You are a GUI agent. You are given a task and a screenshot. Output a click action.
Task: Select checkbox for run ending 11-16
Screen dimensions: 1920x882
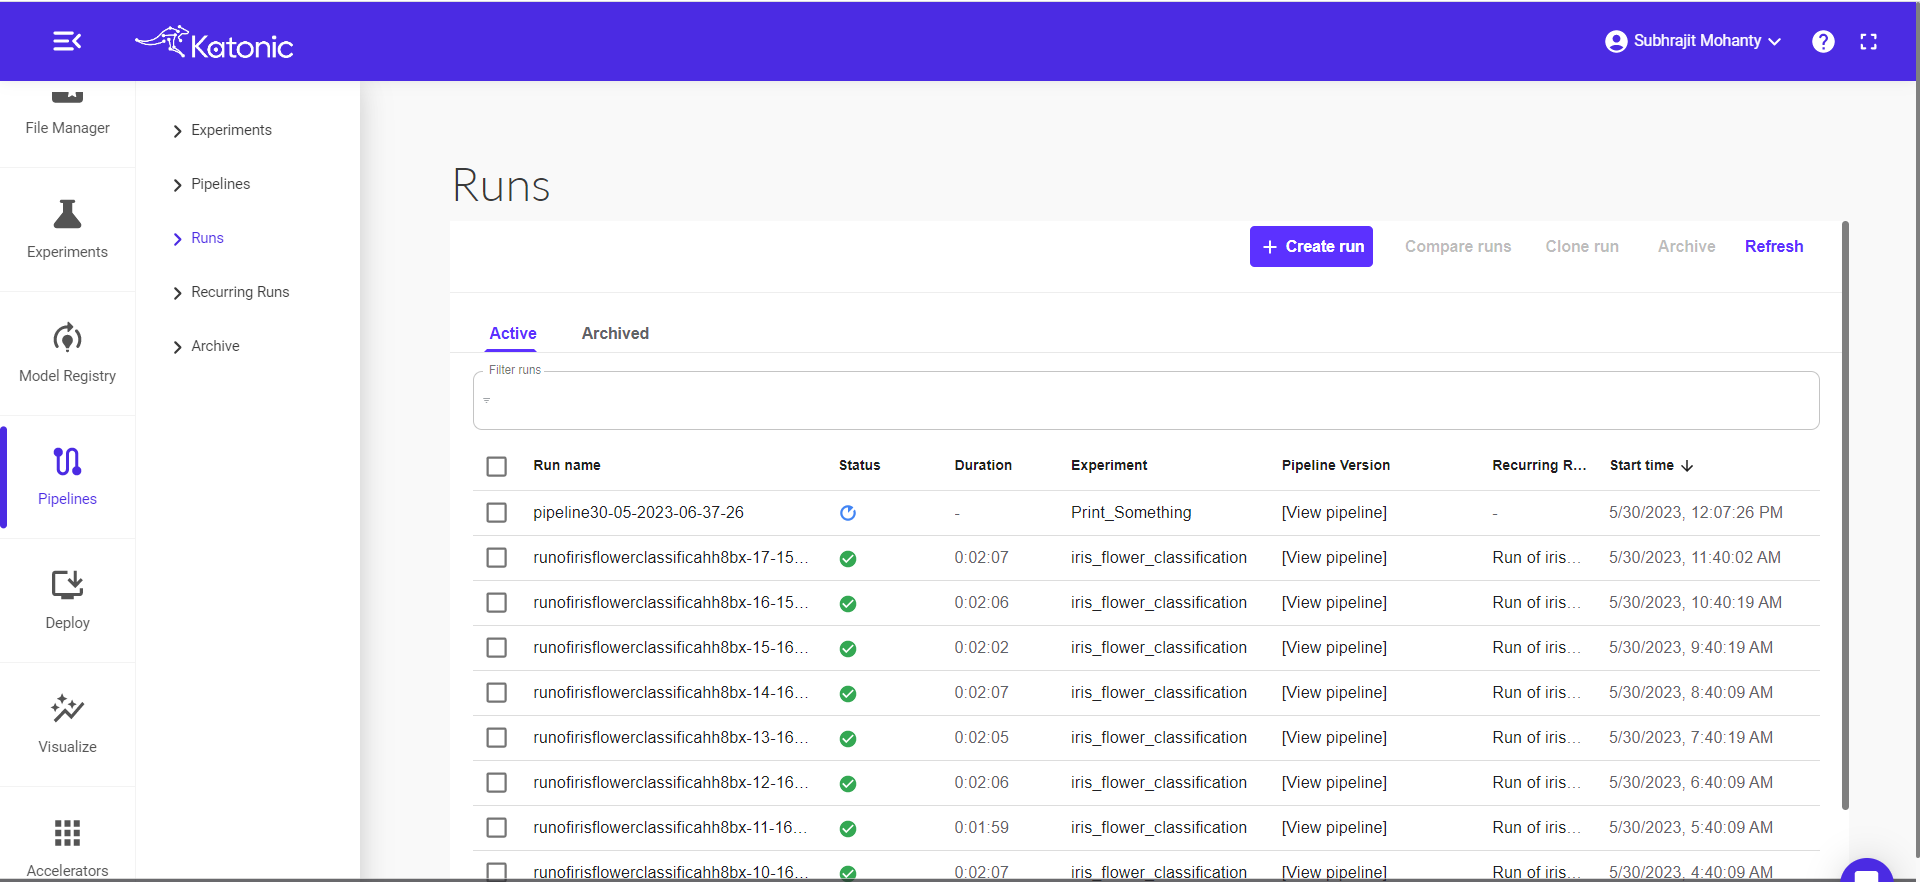pyautogui.click(x=496, y=827)
